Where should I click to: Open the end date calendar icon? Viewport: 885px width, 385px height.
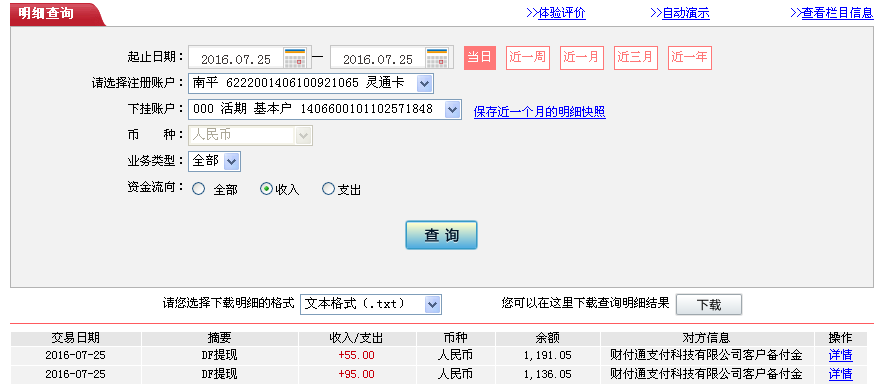point(437,58)
